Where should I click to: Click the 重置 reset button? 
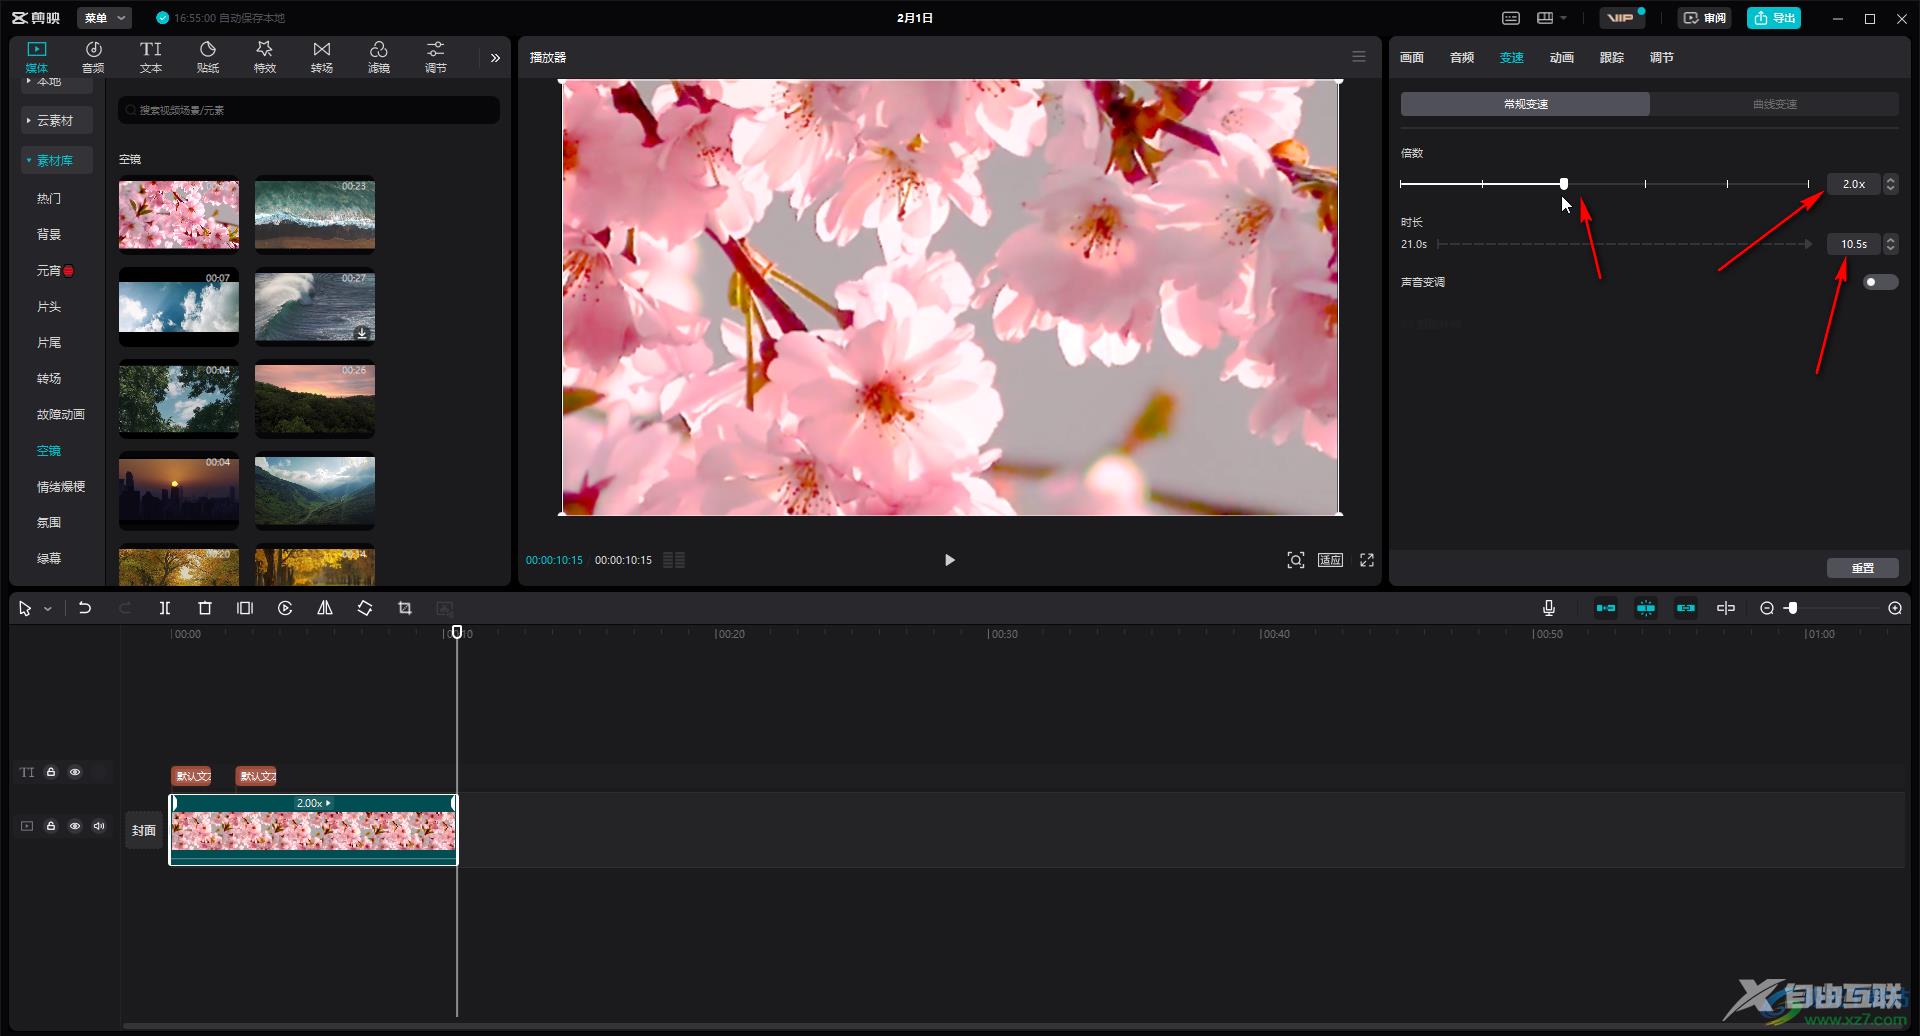pos(1863,568)
